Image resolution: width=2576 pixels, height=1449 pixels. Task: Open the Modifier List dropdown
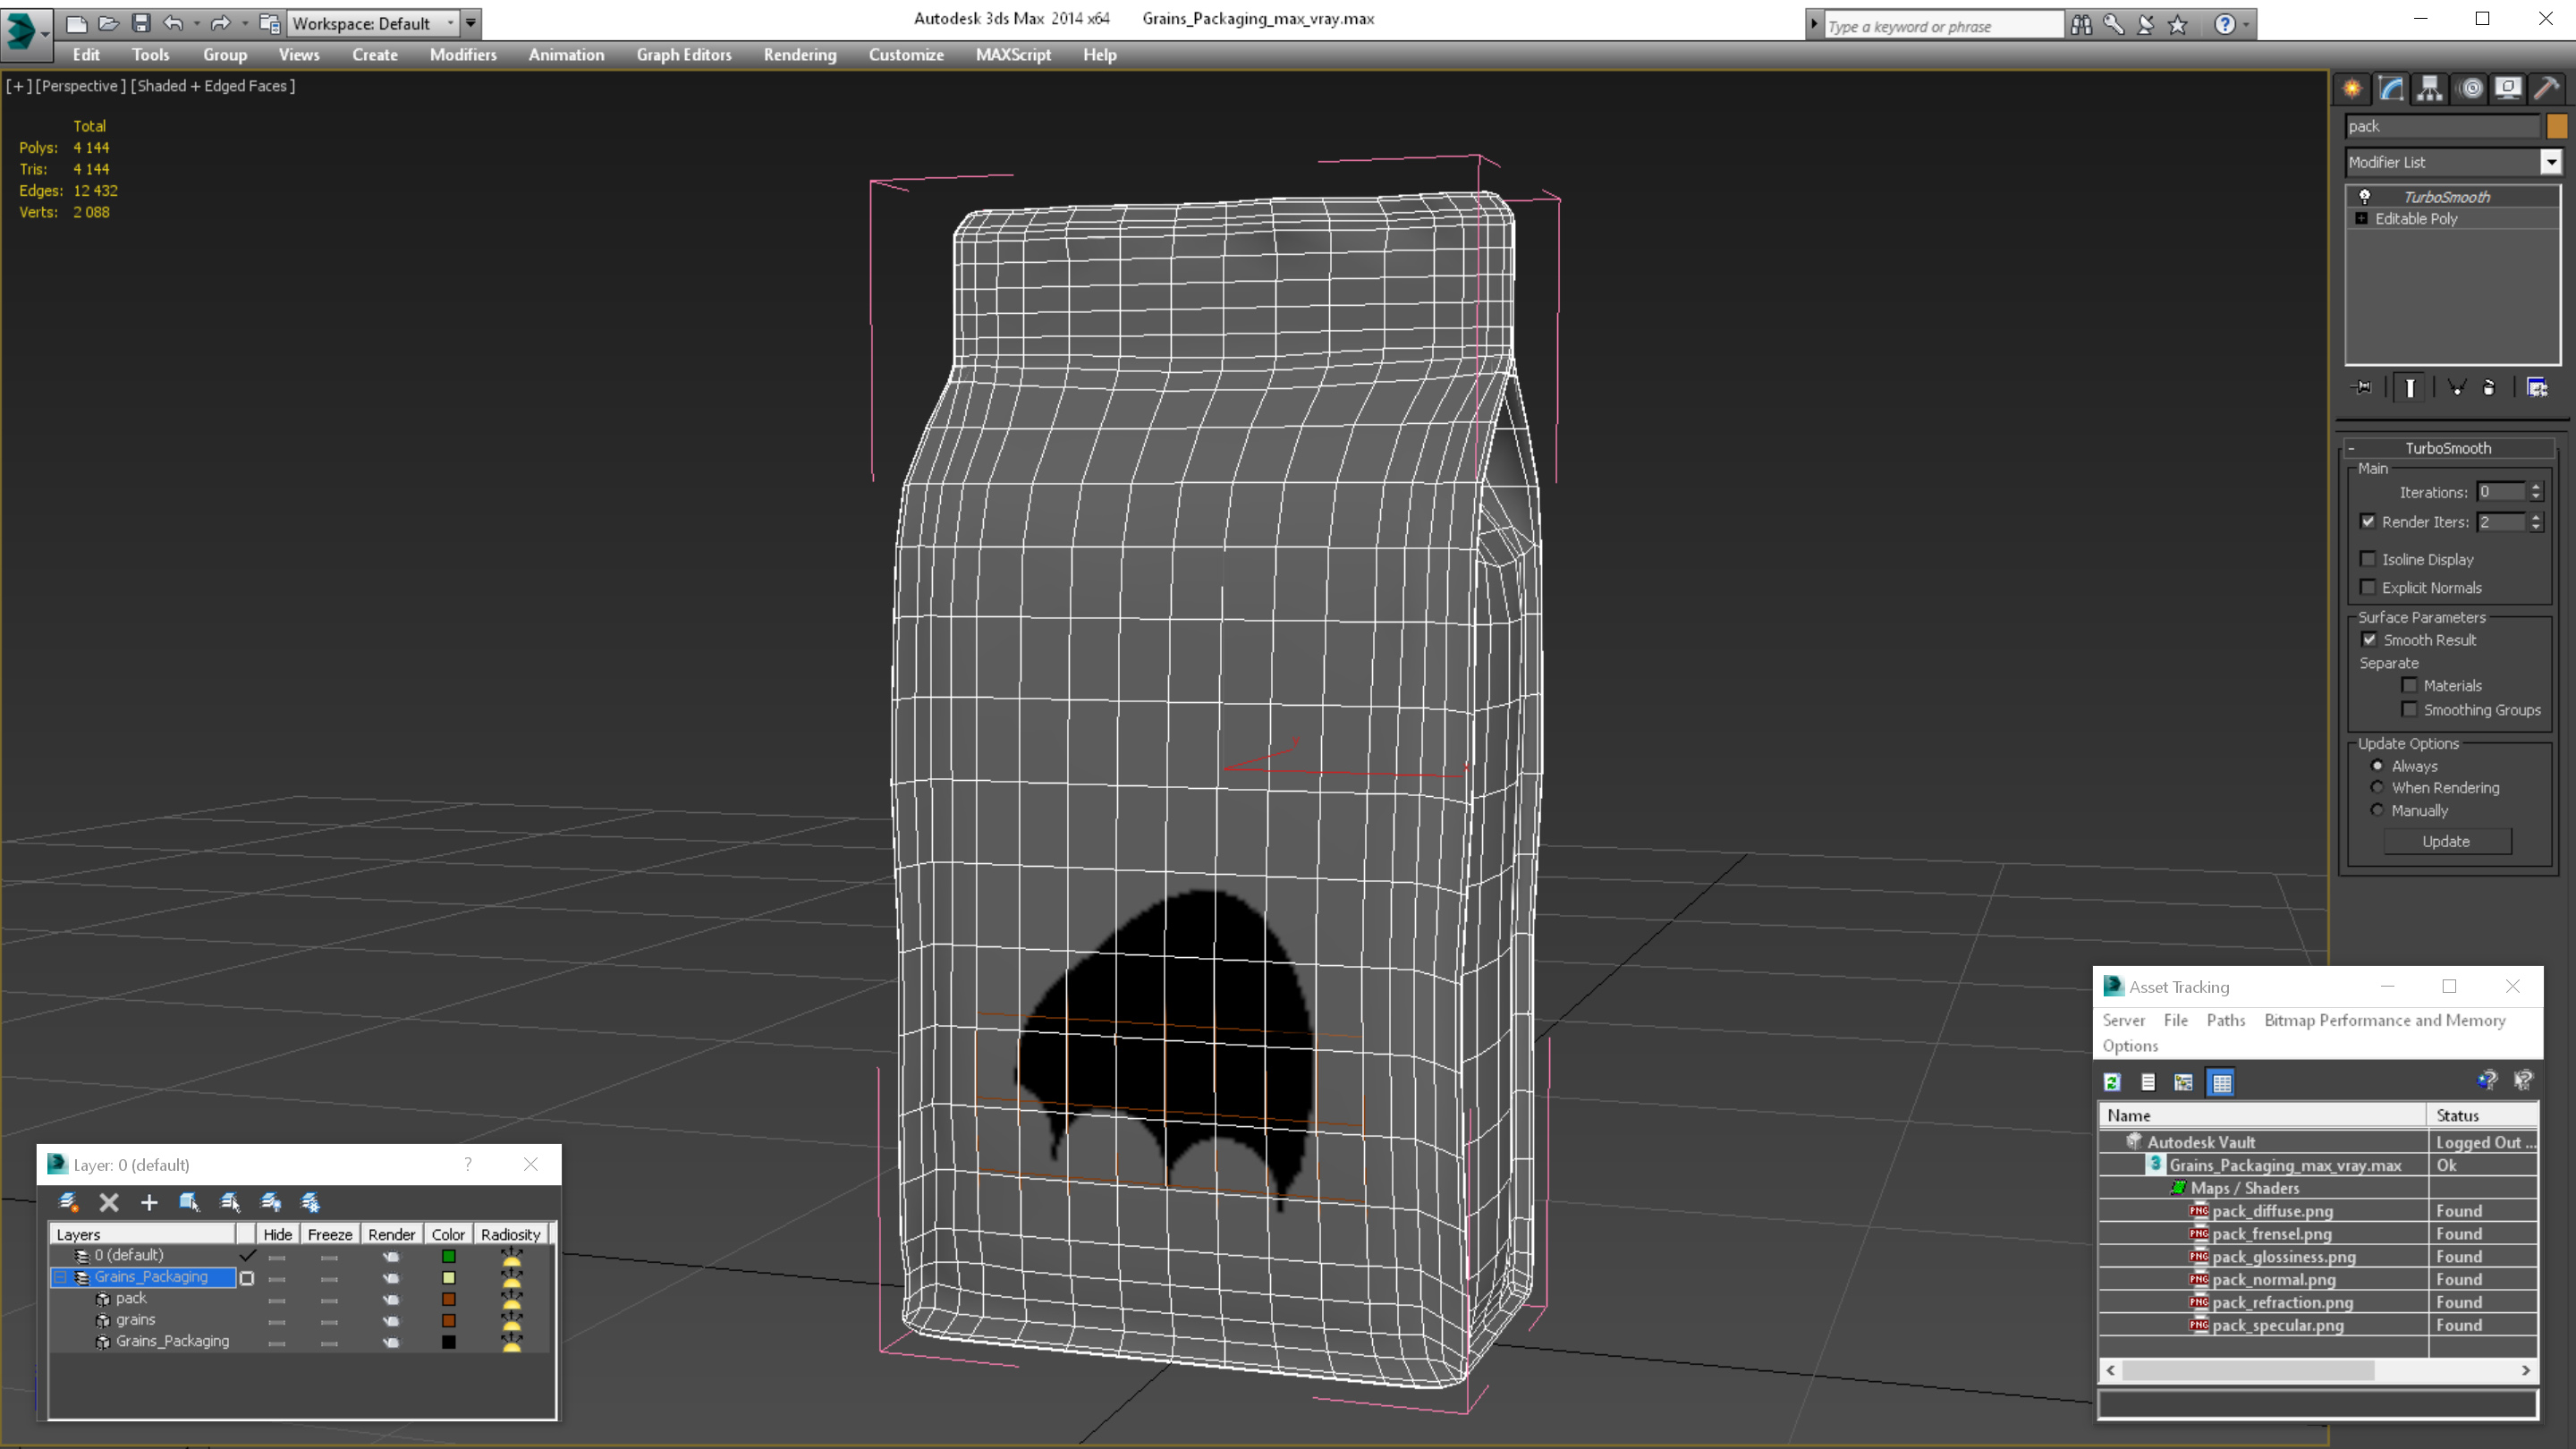coord(2551,162)
